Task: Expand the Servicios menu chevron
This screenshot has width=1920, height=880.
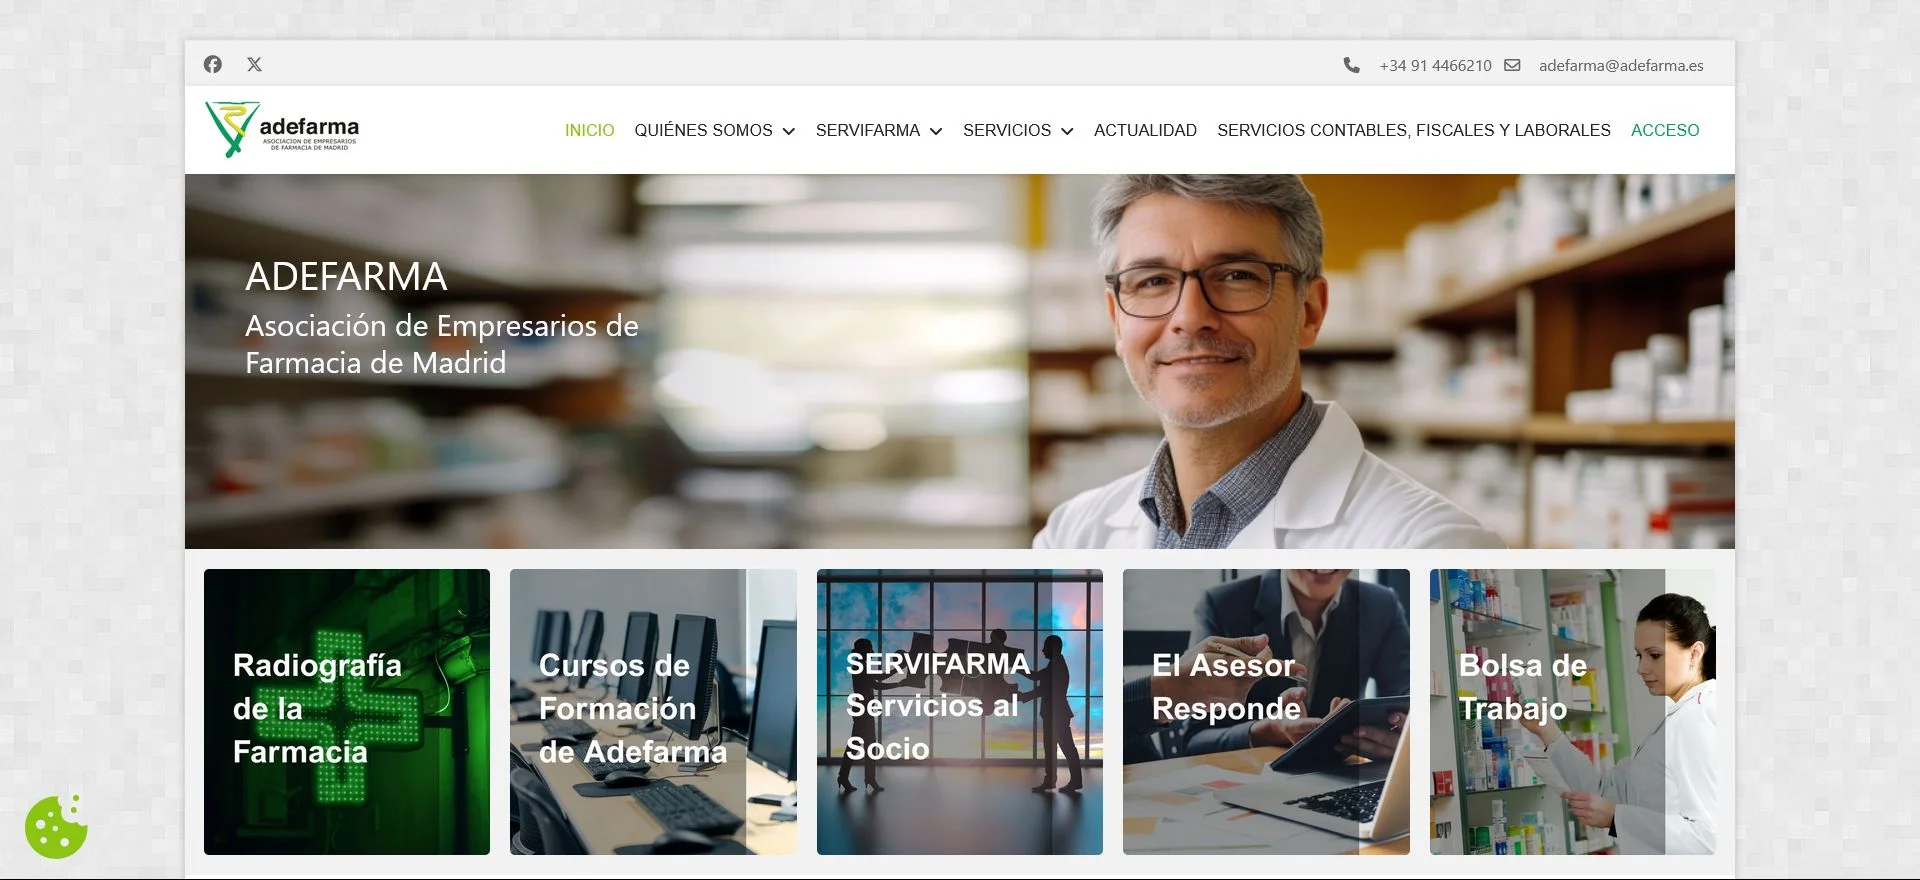Action: tap(1067, 131)
